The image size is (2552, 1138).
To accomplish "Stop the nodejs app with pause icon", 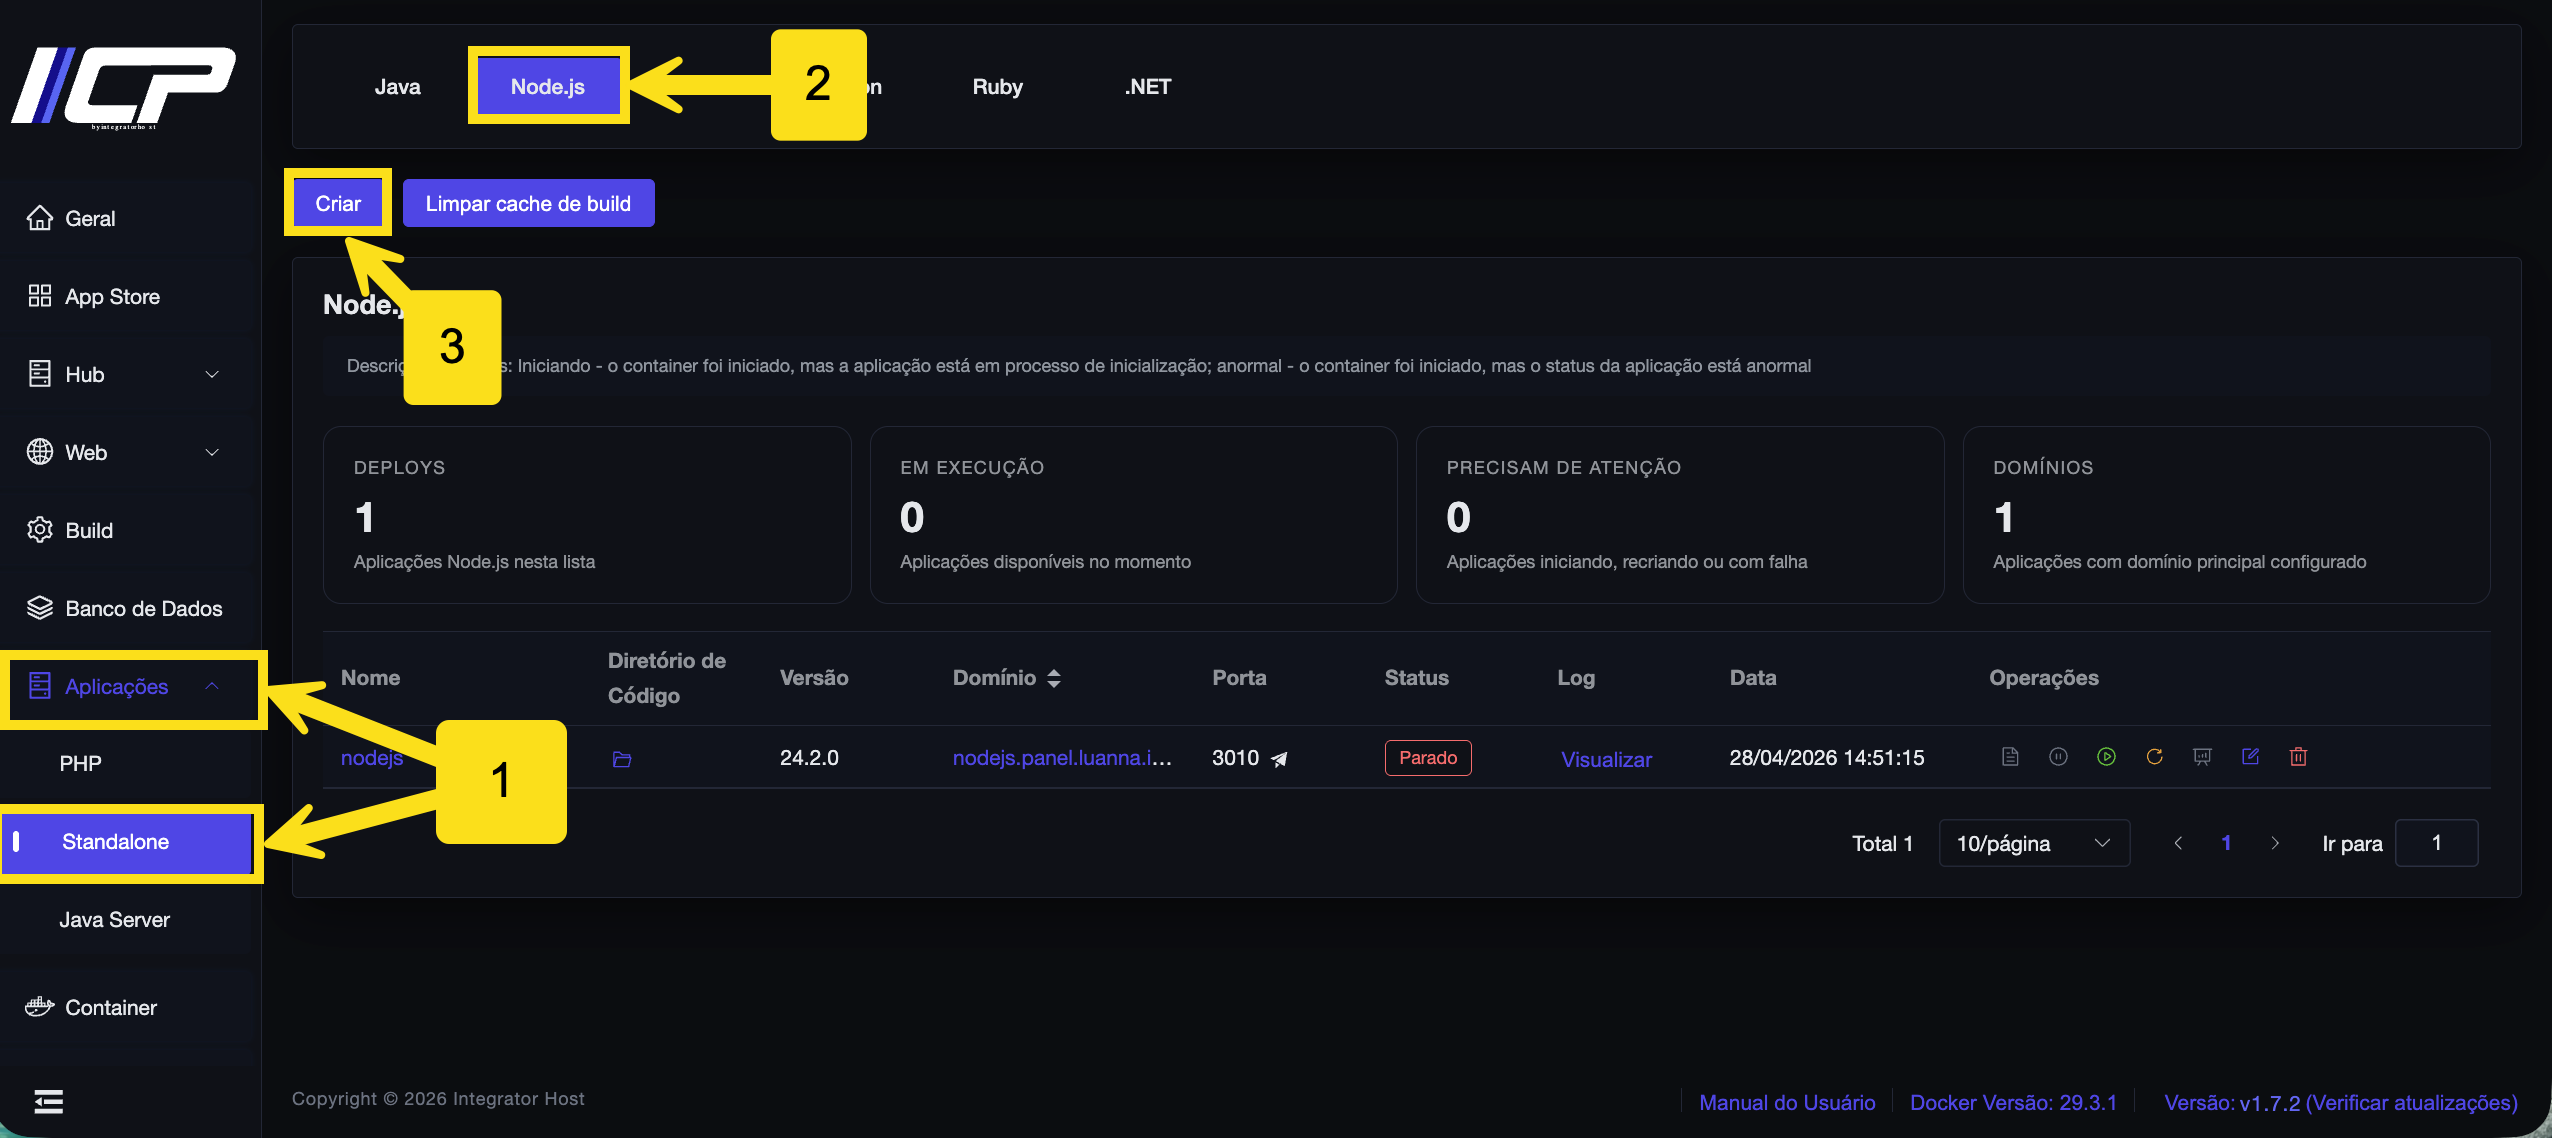I will (2058, 757).
